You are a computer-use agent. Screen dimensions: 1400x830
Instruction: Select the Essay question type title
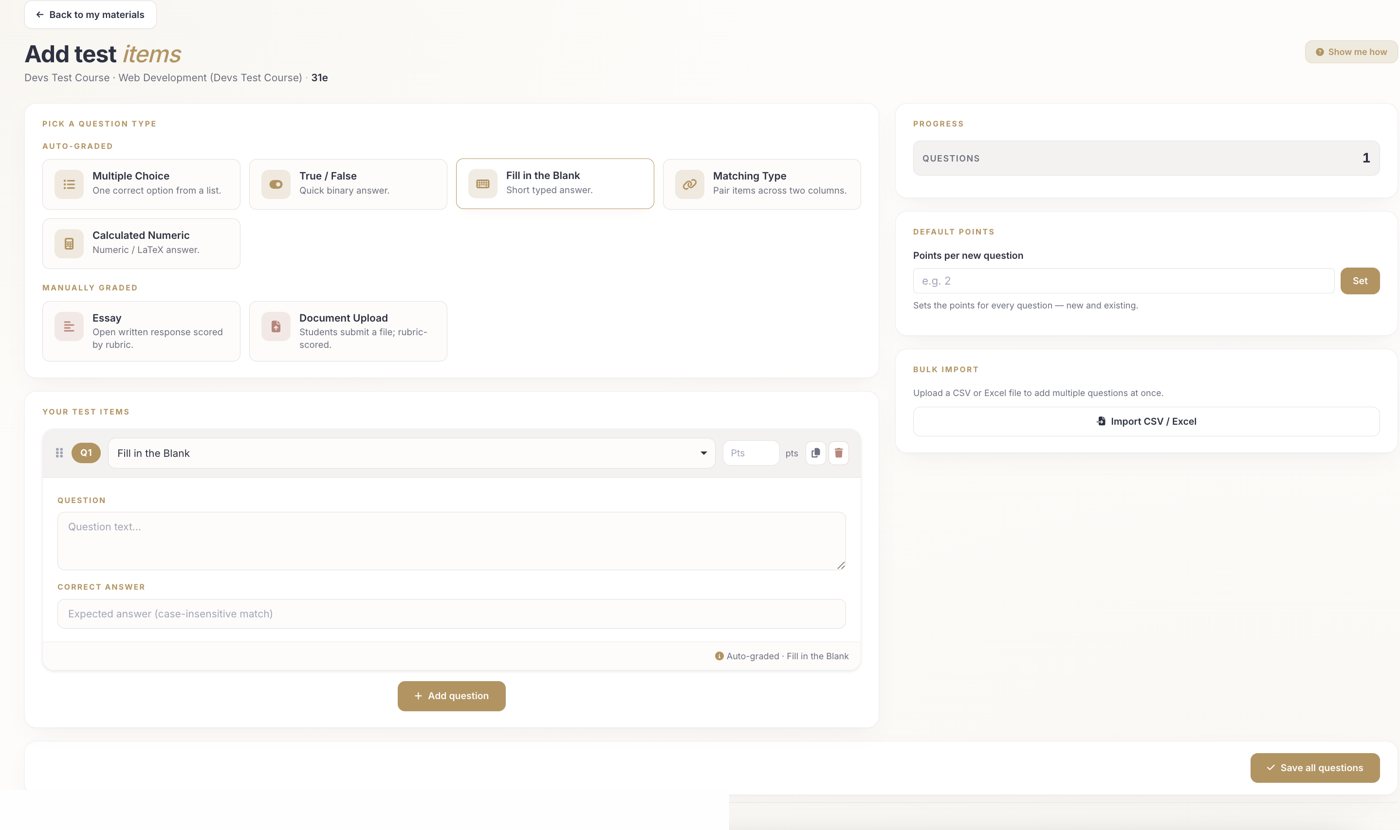pos(107,318)
